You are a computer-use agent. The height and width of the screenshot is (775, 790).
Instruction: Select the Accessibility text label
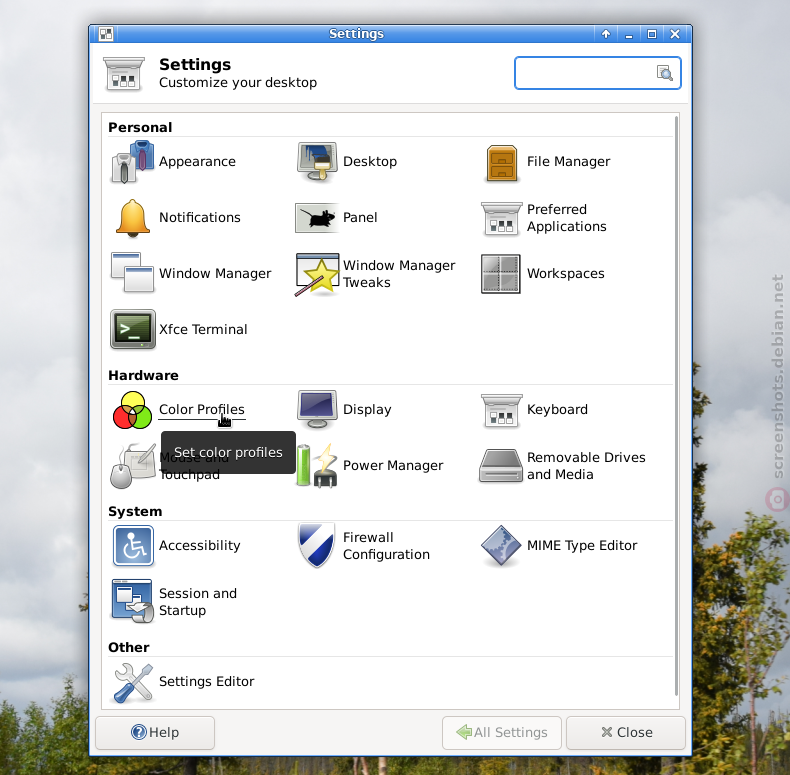tap(200, 545)
